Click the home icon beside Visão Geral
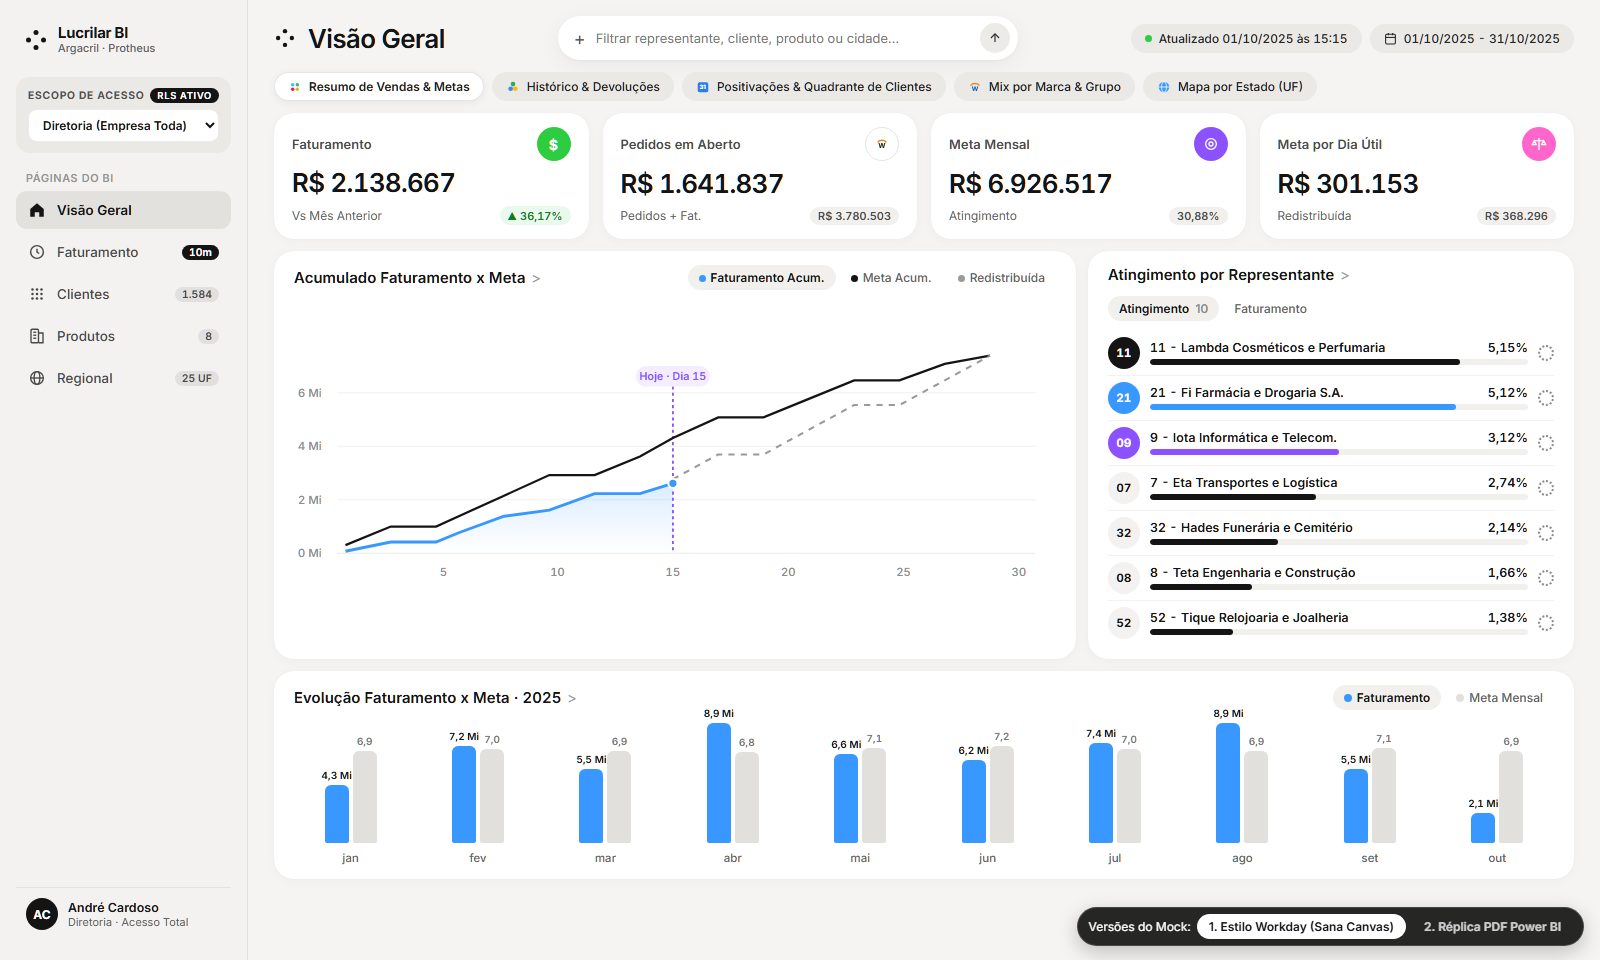 tap(37, 210)
